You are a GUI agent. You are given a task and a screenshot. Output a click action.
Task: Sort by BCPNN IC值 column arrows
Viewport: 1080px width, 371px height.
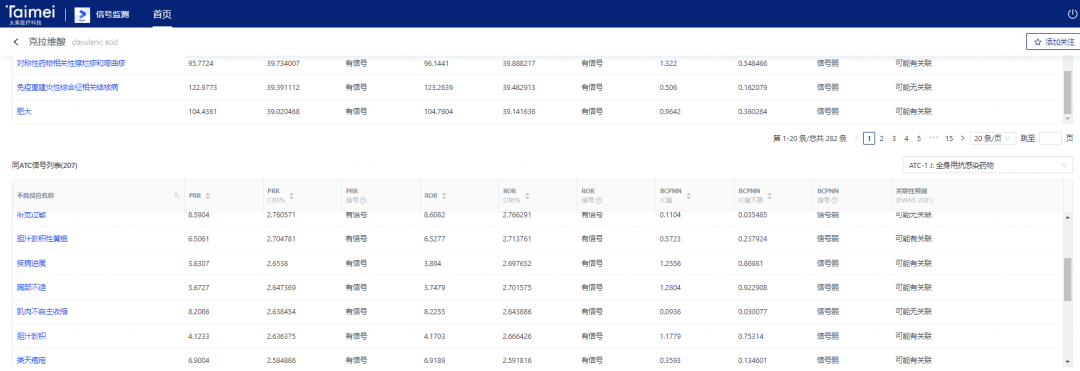point(689,196)
